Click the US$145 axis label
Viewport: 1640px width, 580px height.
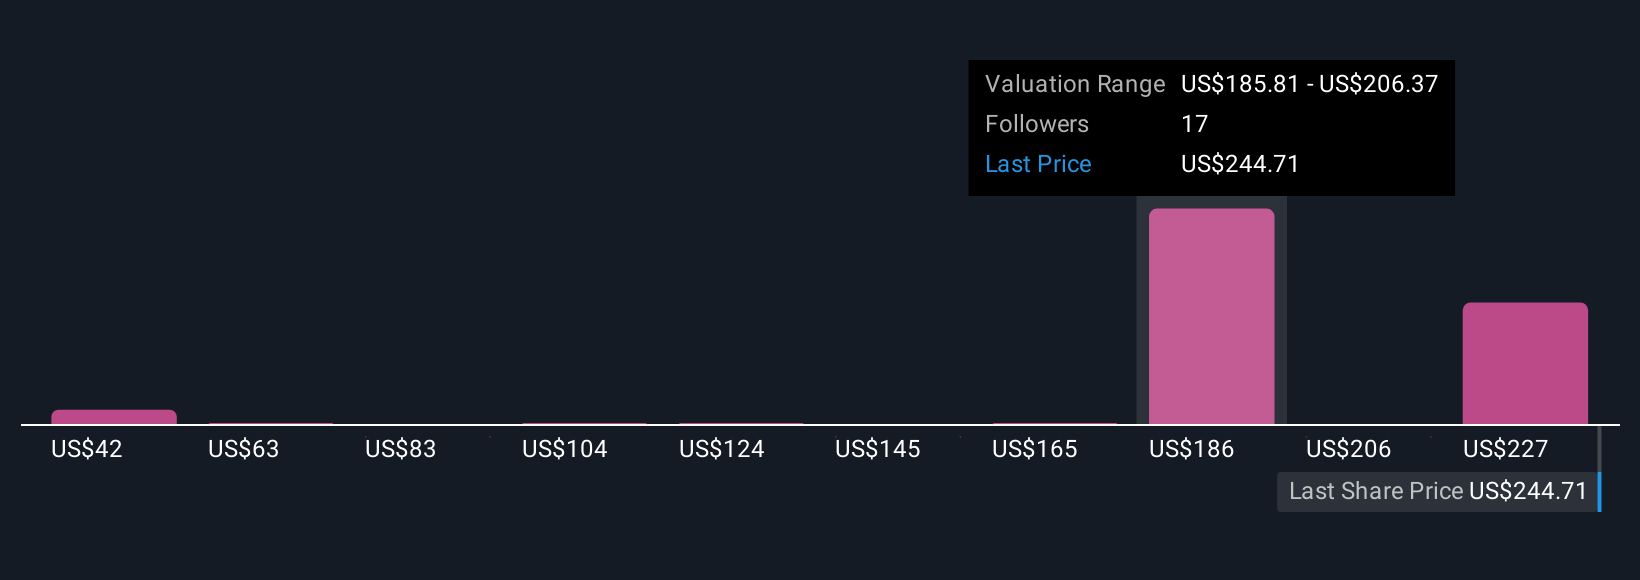coord(878,449)
